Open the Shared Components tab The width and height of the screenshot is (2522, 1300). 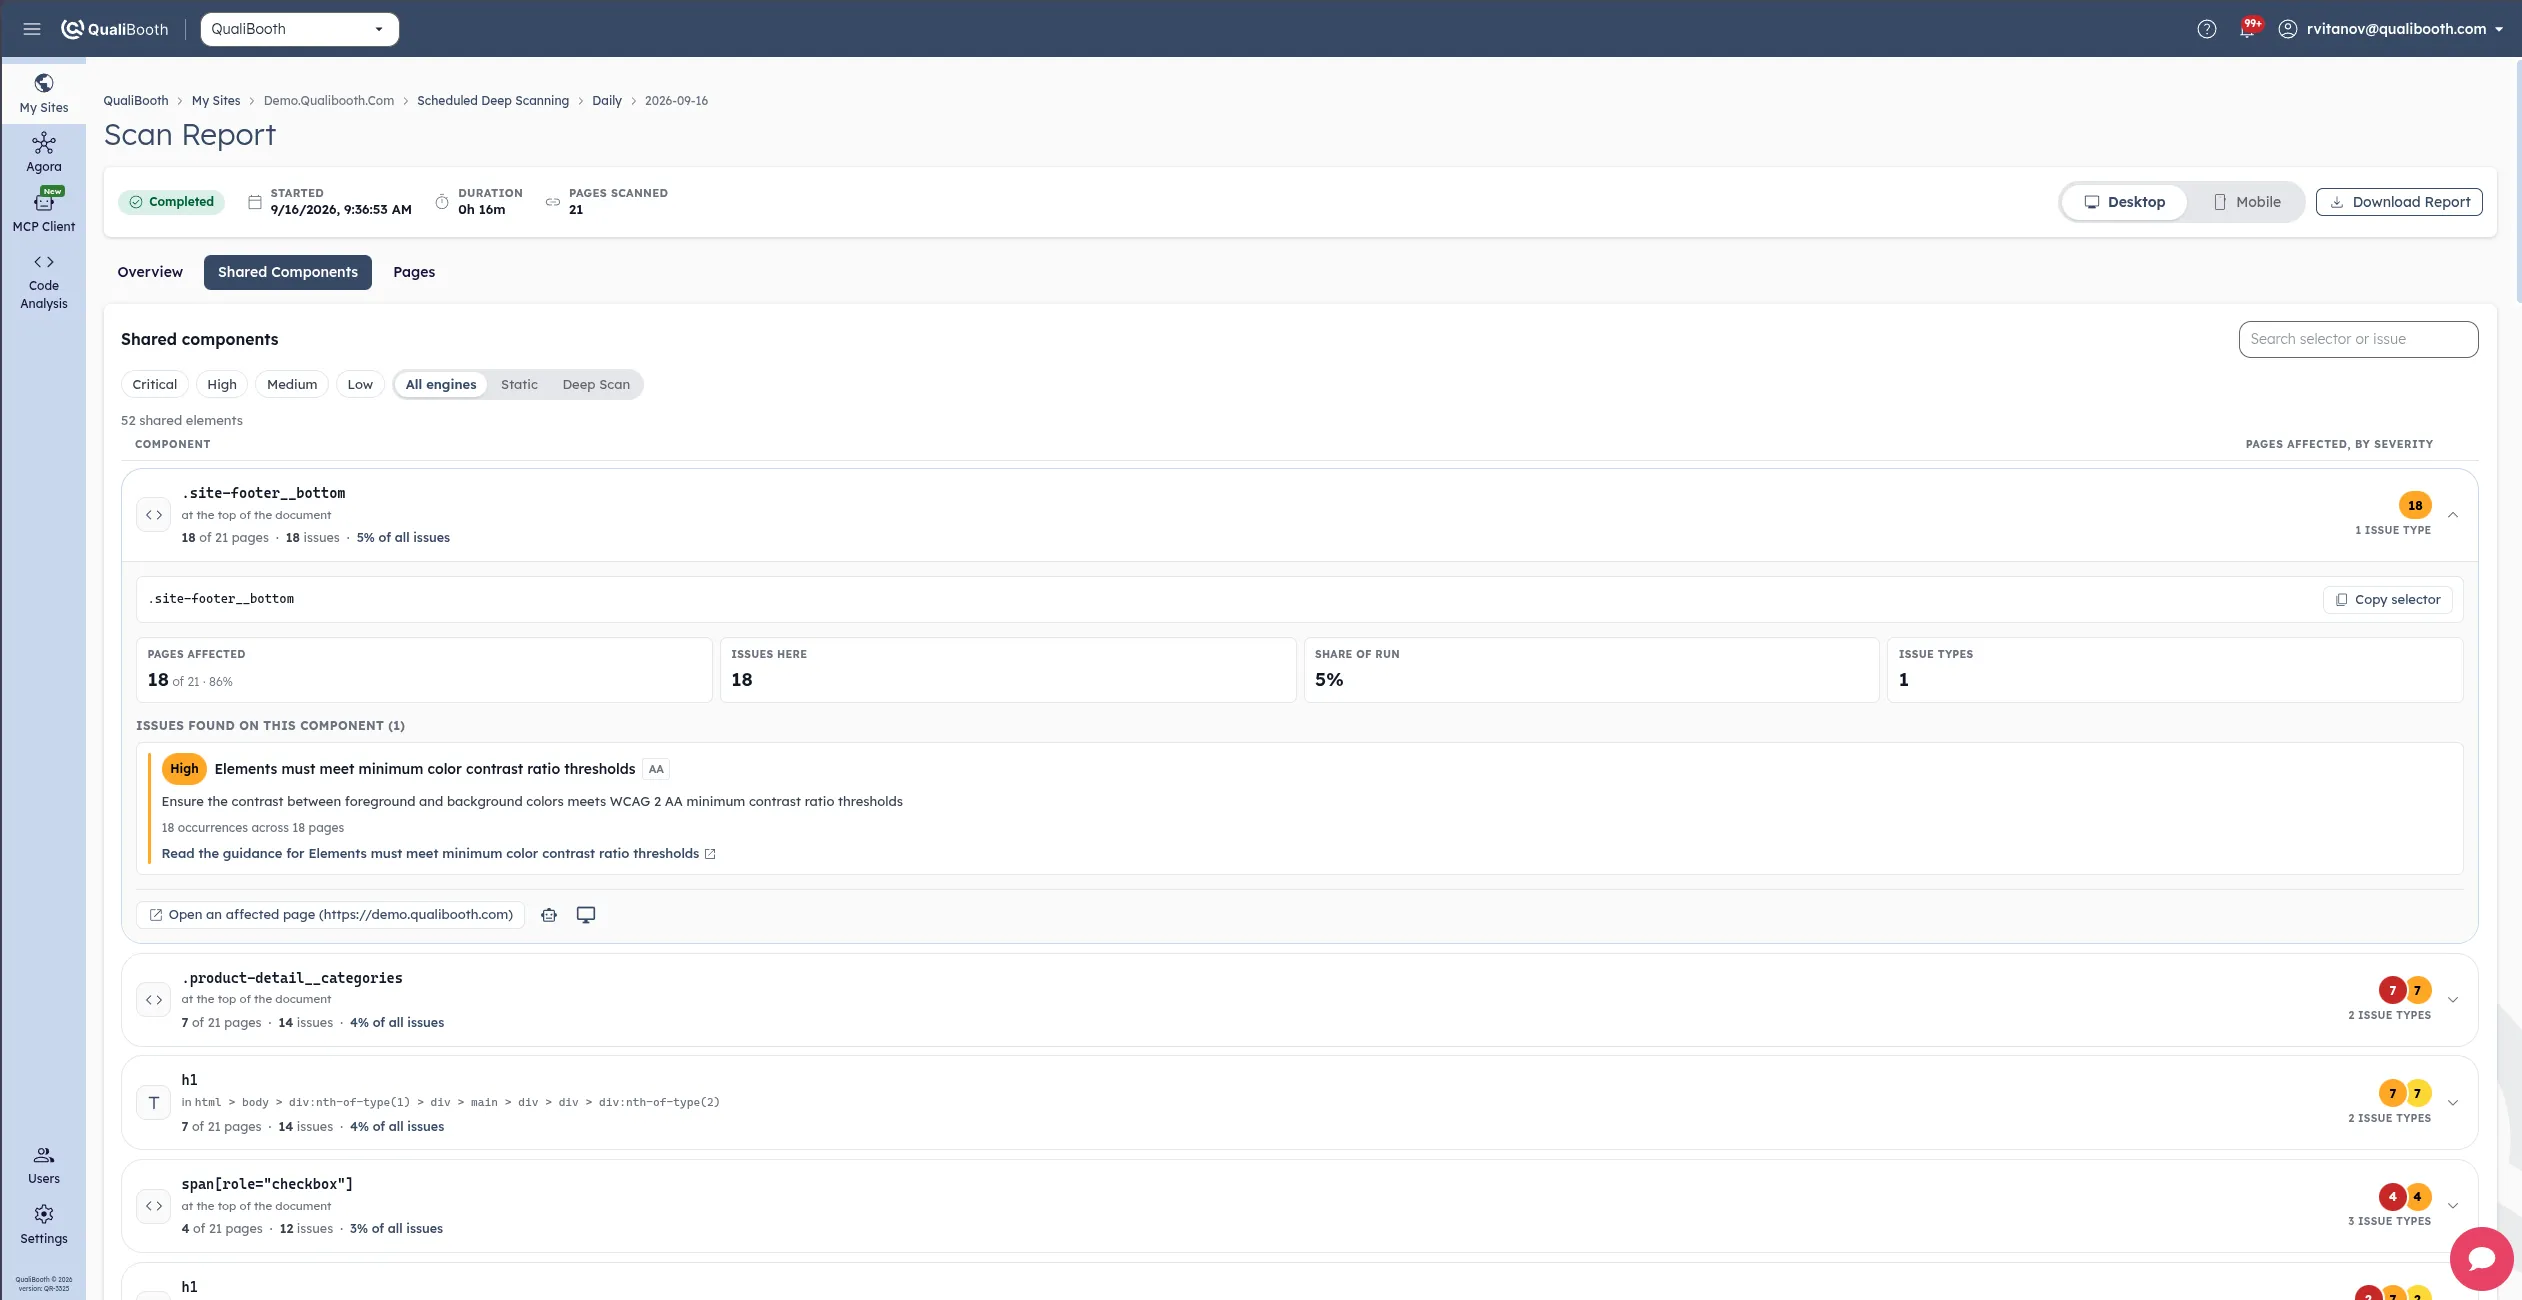[288, 272]
